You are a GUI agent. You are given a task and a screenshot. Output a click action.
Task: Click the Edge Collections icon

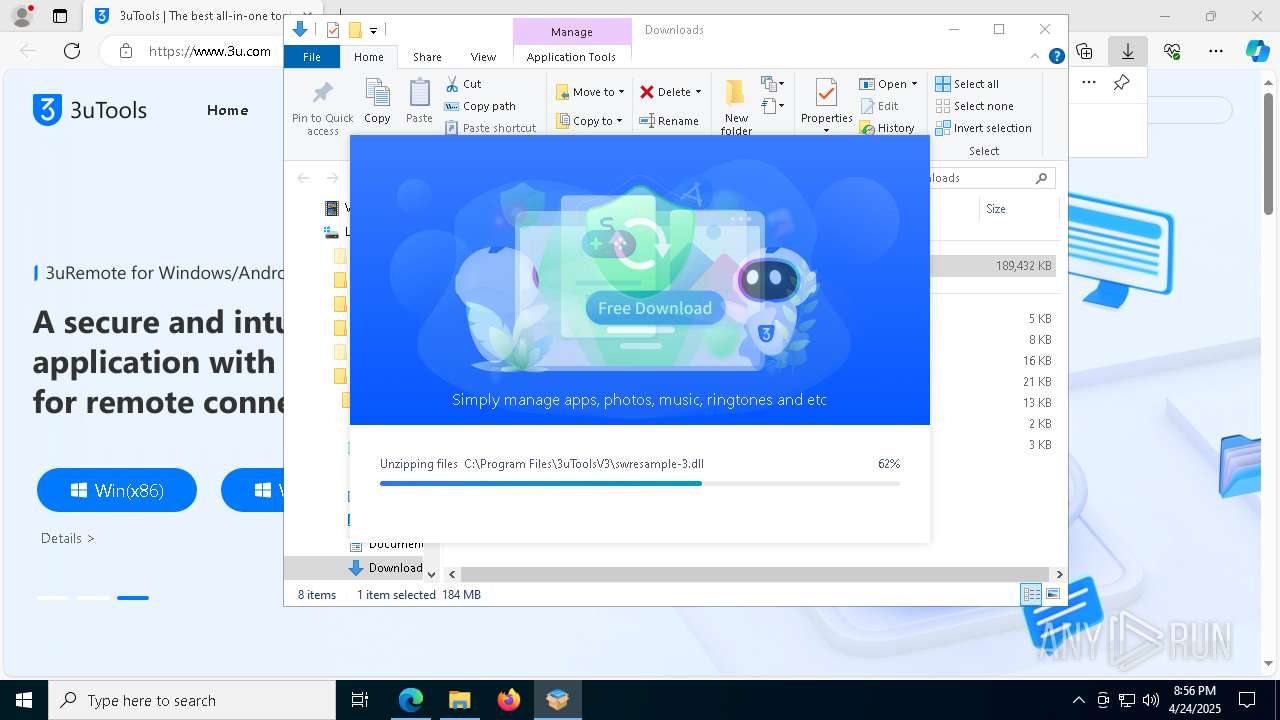point(1084,51)
